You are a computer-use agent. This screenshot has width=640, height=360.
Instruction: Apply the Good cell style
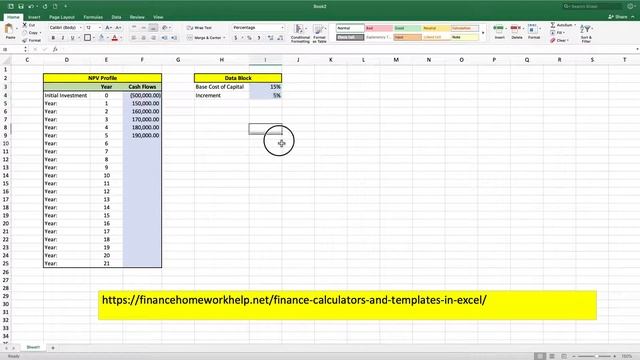tap(407, 28)
